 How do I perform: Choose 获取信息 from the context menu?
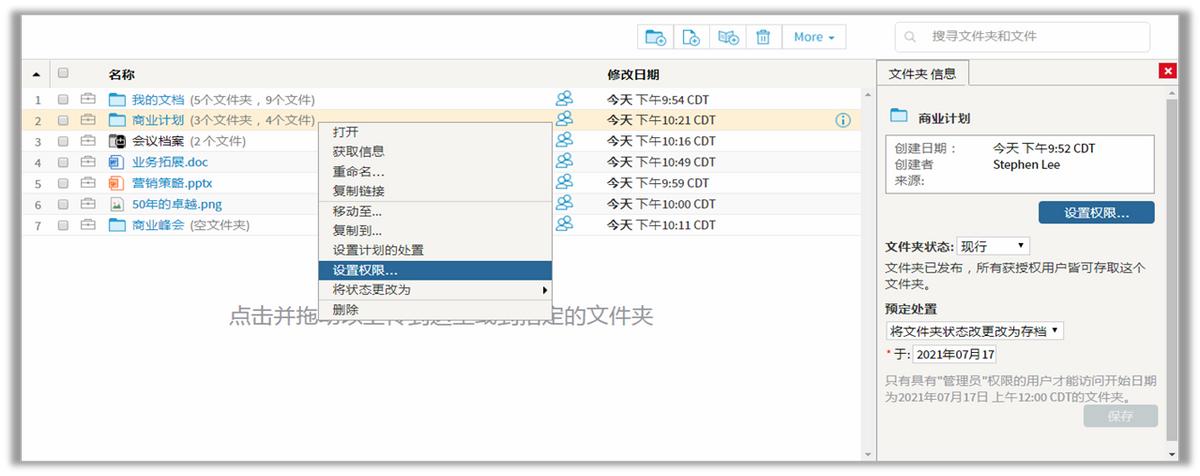434,151
